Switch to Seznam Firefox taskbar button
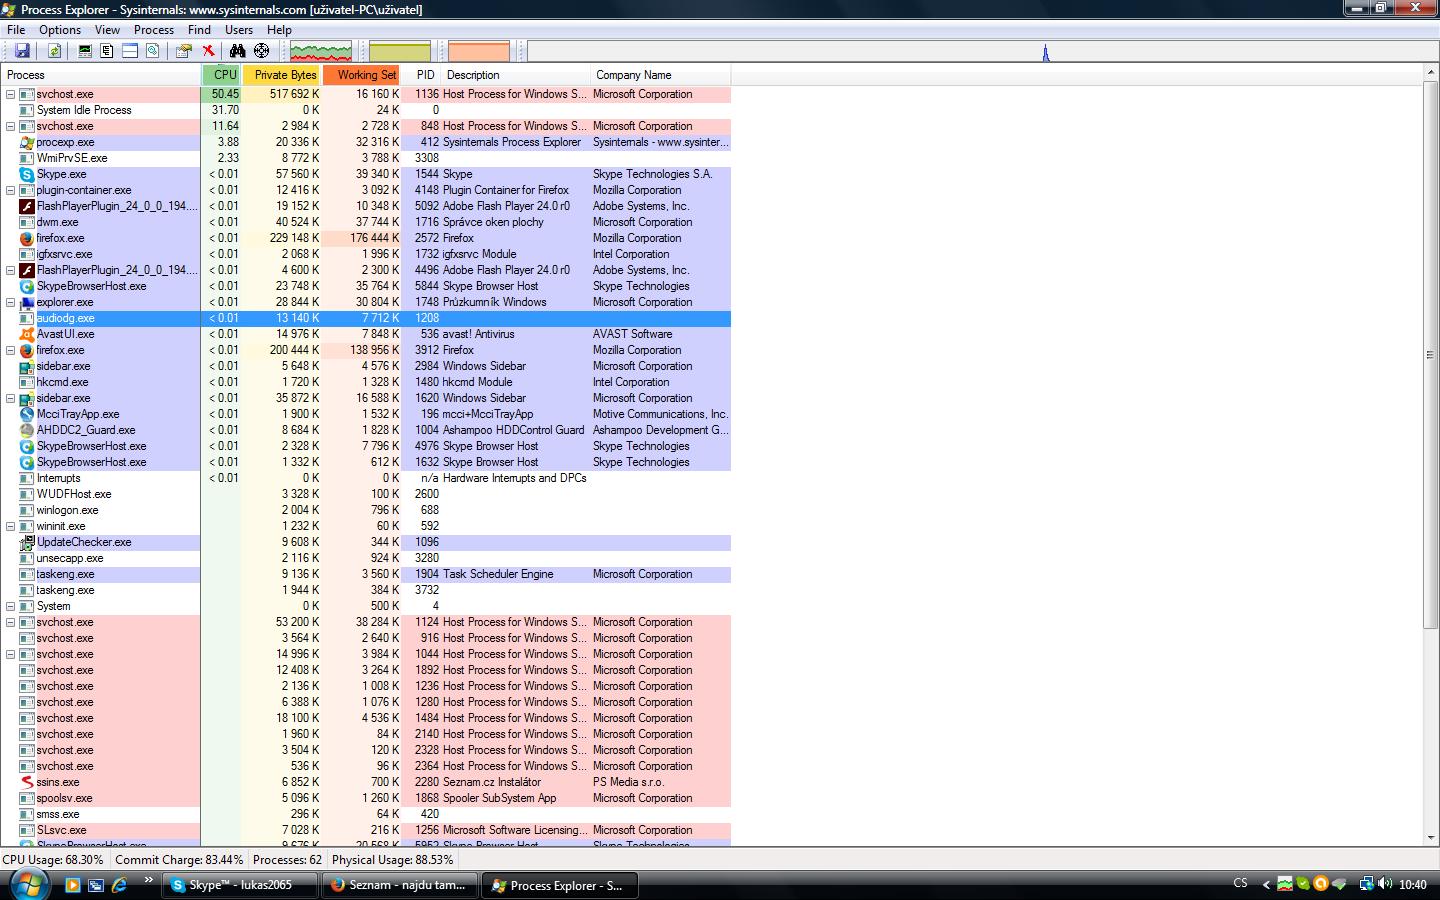Image resolution: width=1440 pixels, height=900 pixels. (x=400, y=885)
